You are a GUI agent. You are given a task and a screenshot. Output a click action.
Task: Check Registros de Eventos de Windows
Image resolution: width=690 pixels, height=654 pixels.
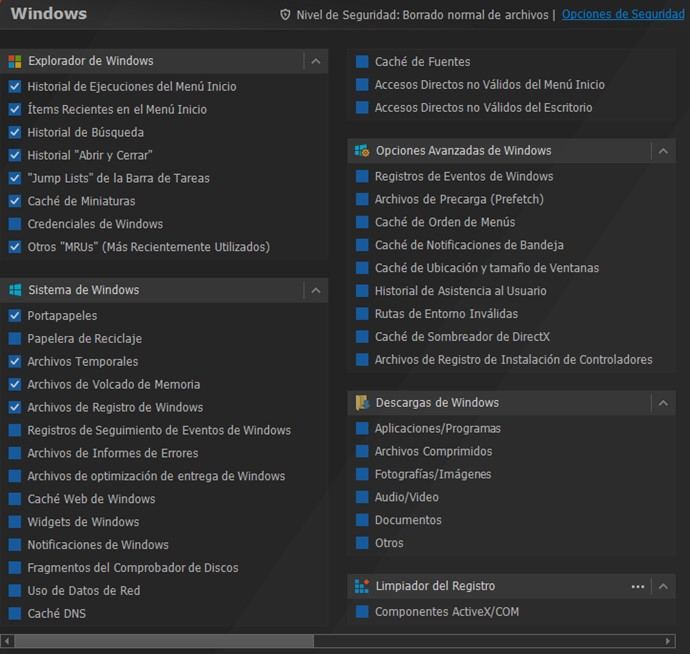pos(362,176)
